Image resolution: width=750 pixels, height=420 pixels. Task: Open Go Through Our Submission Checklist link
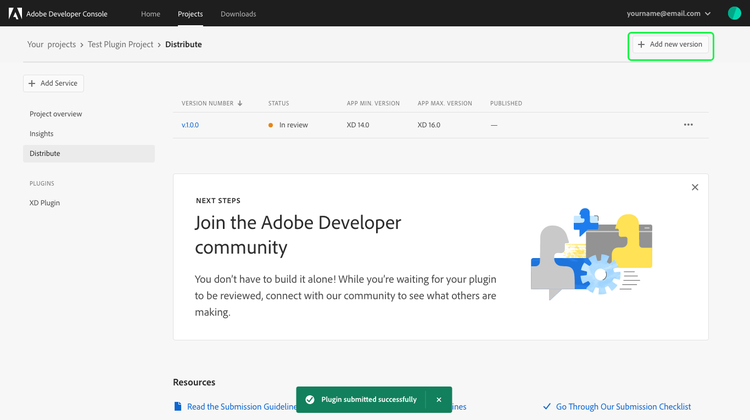pyautogui.click(x=623, y=407)
